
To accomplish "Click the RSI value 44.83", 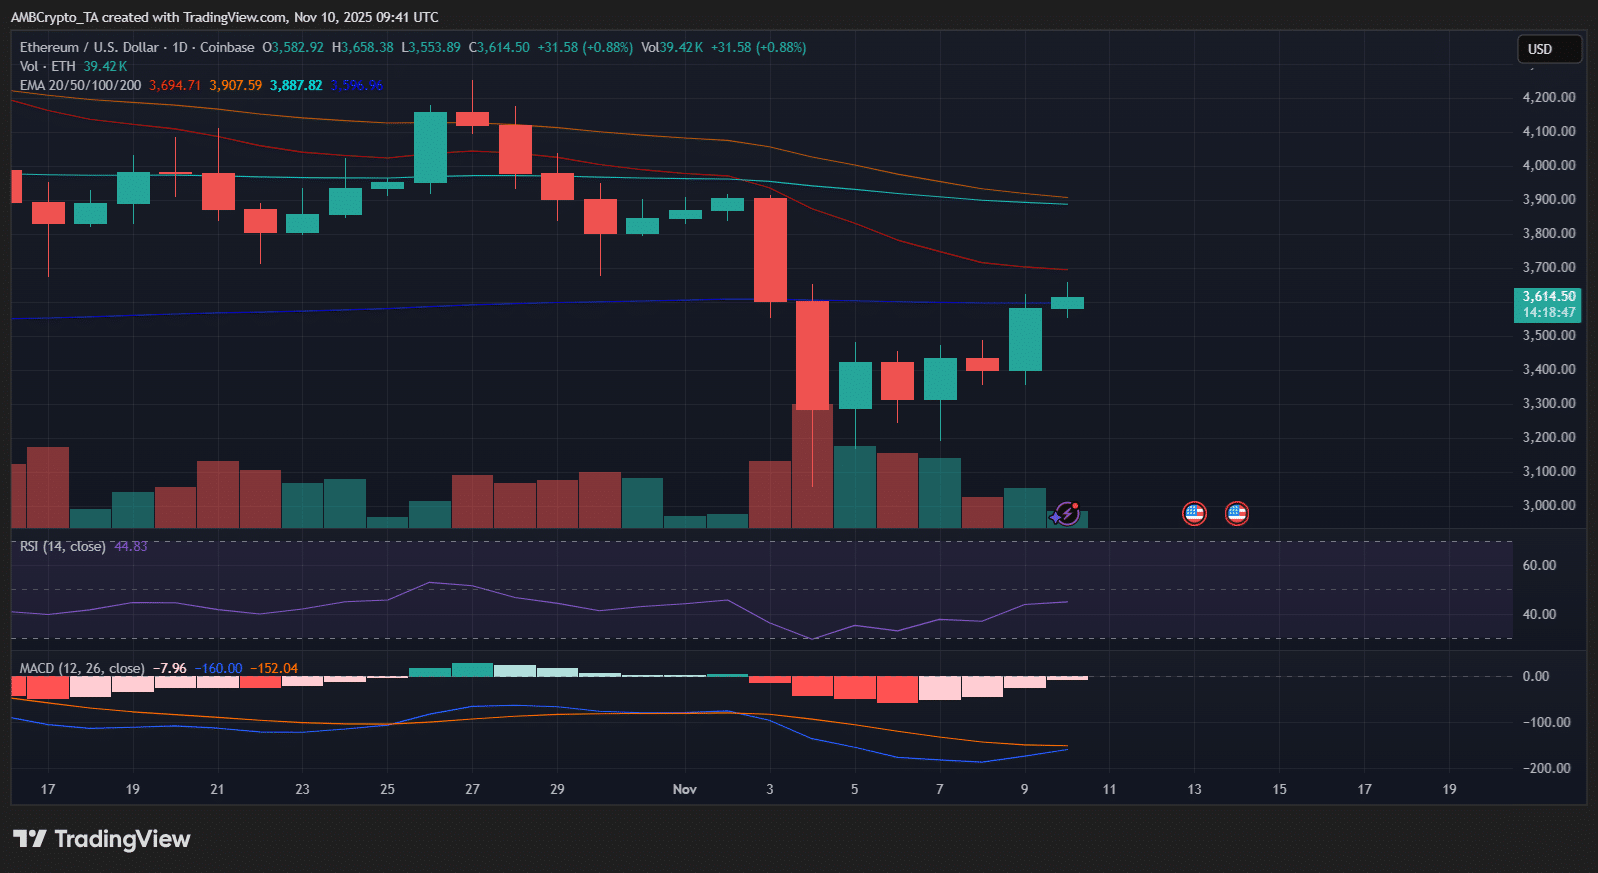I will 131,546.
